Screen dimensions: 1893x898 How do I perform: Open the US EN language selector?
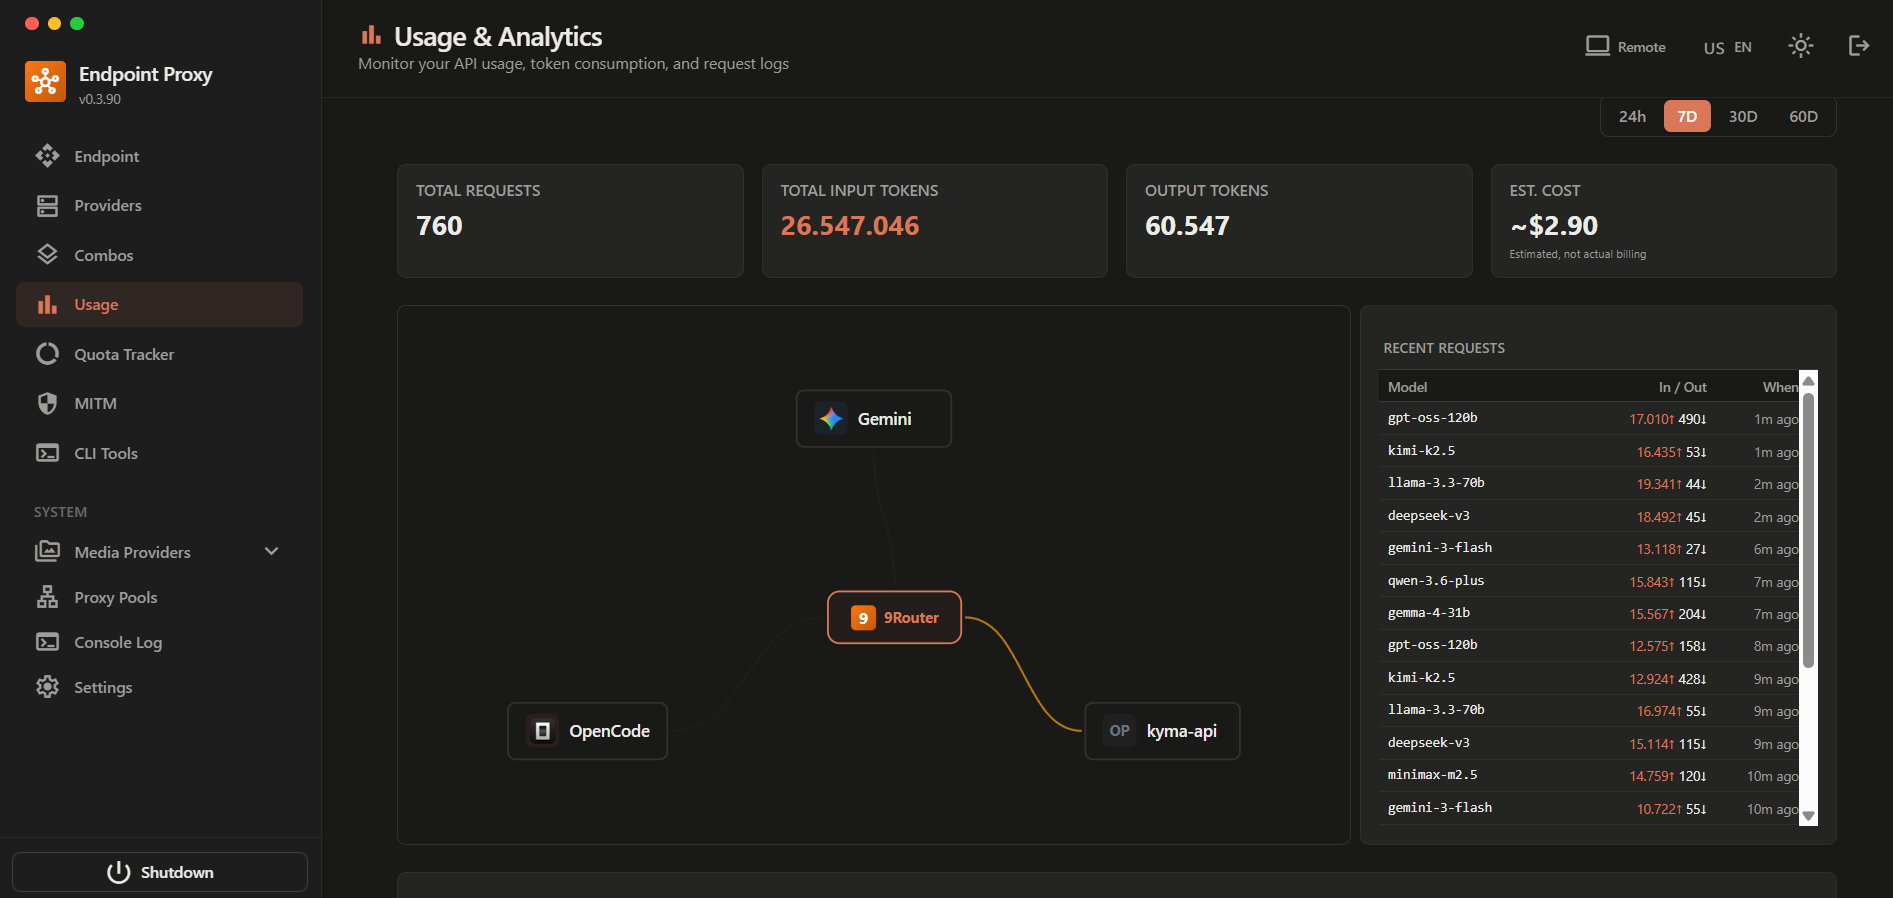click(1727, 47)
